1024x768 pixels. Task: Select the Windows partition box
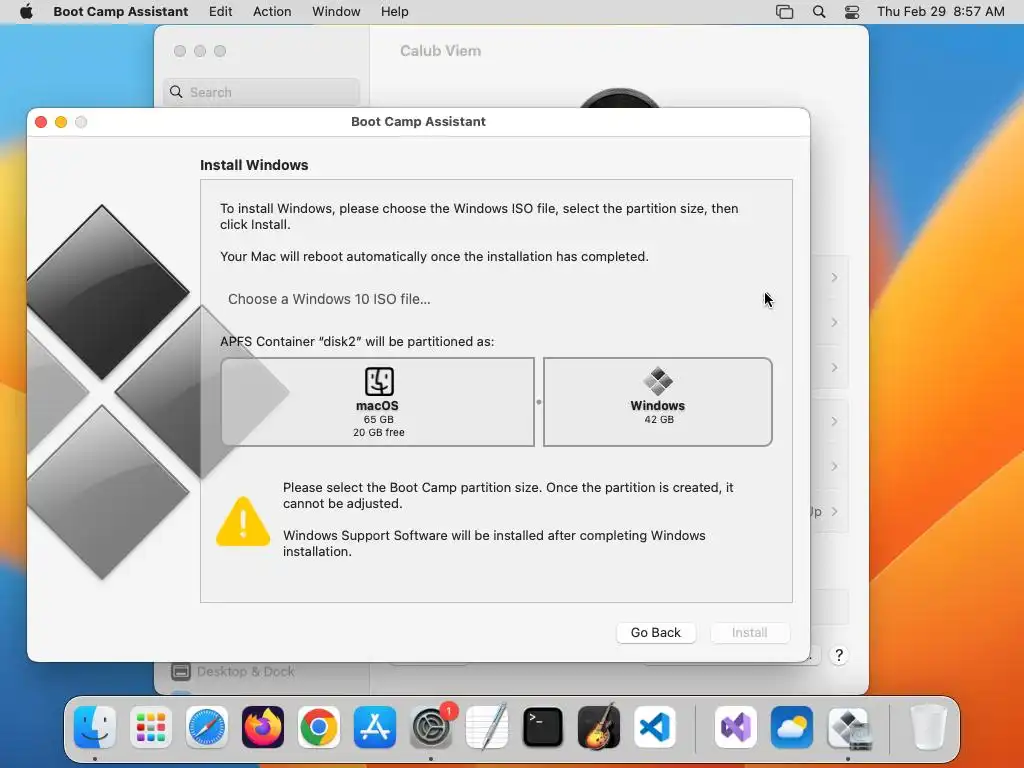tap(658, 402)
